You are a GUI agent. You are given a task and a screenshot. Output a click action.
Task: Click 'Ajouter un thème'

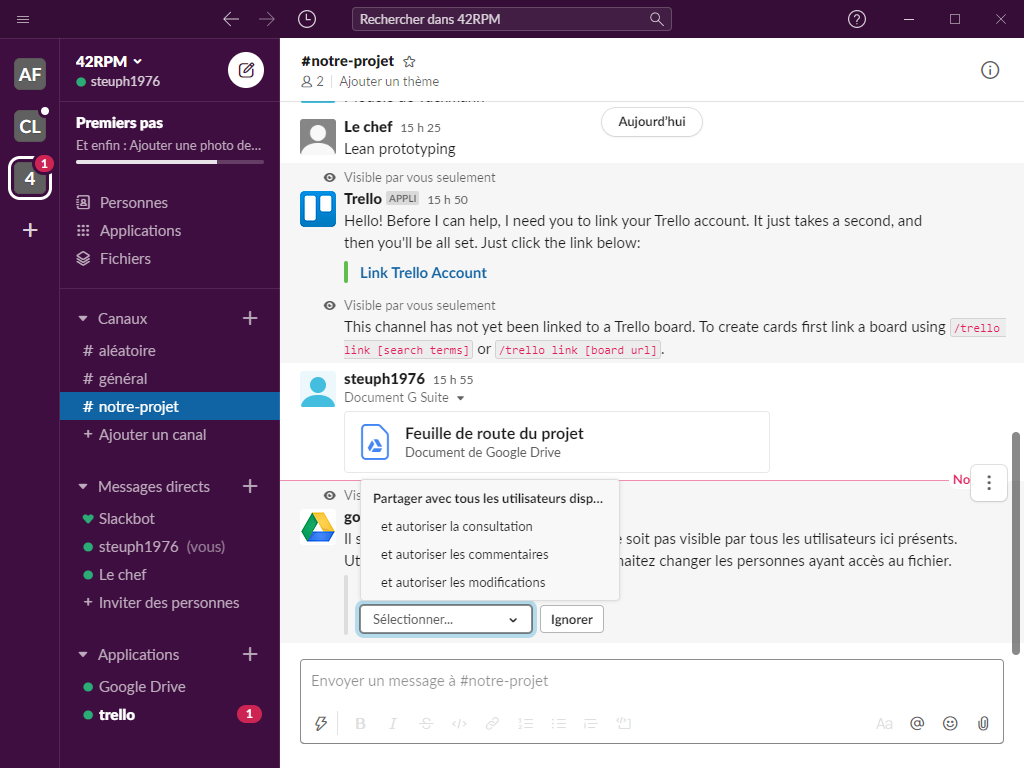click(389, 82)
